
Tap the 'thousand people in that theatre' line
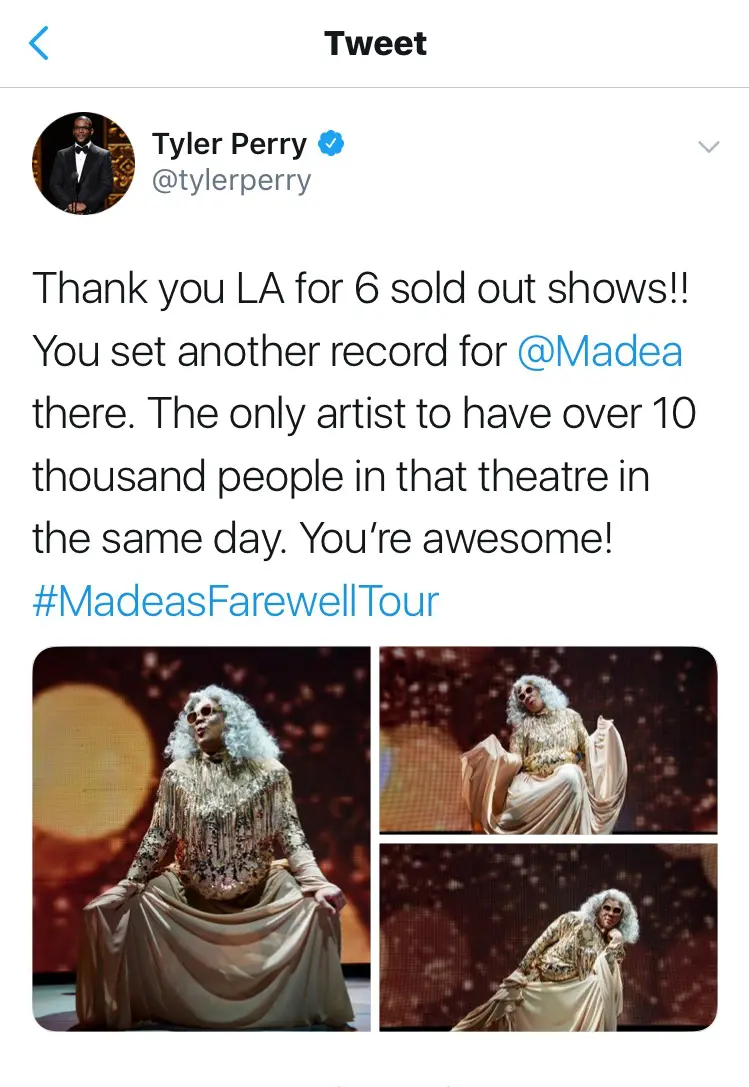340,477
